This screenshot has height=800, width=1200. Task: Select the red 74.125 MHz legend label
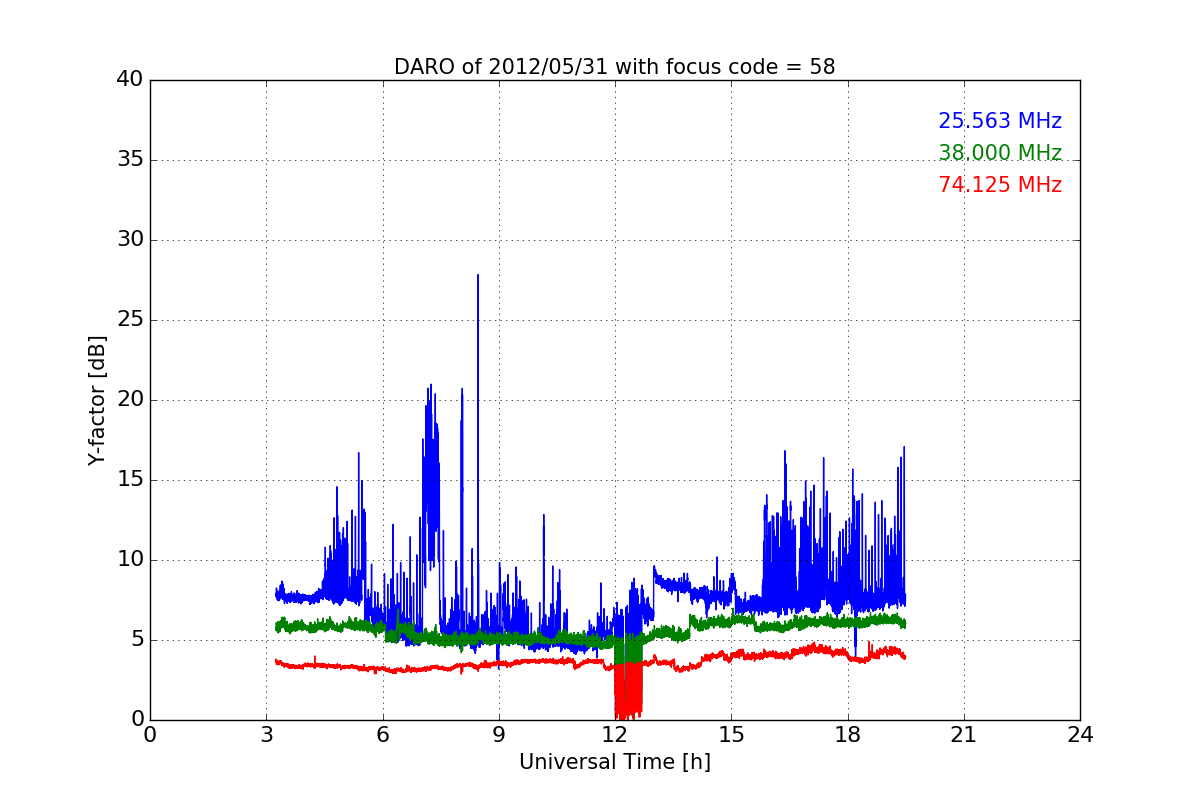pyautogui.click(x=1000, y=185)
